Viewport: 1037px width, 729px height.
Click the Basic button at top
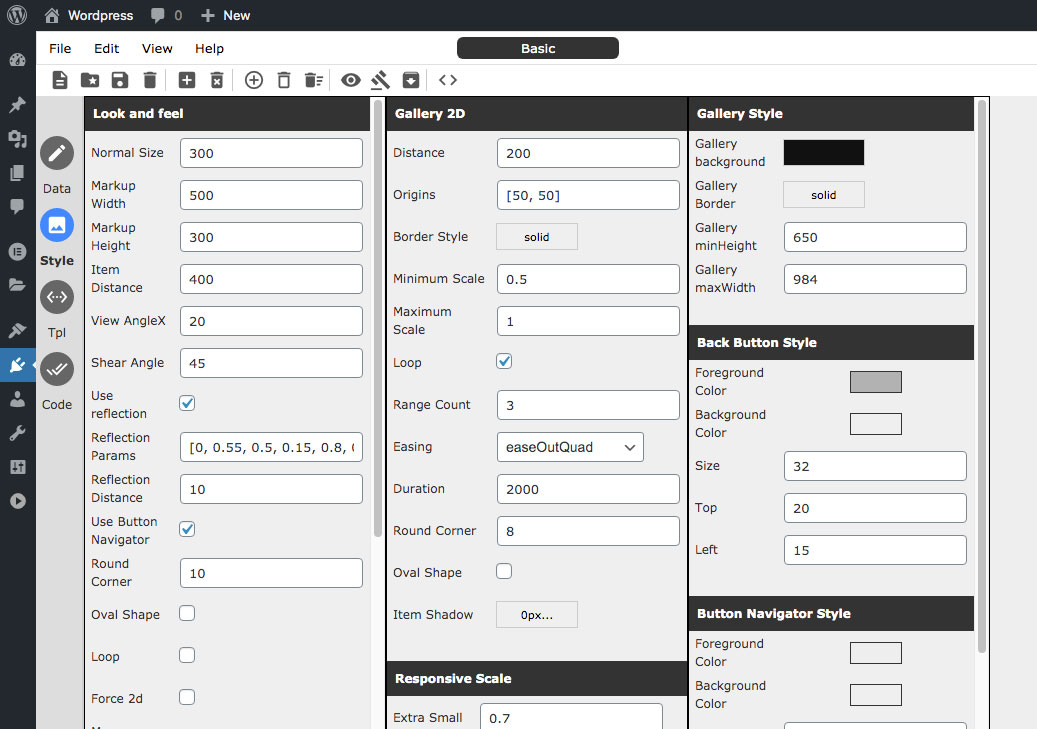click(538, 48)
